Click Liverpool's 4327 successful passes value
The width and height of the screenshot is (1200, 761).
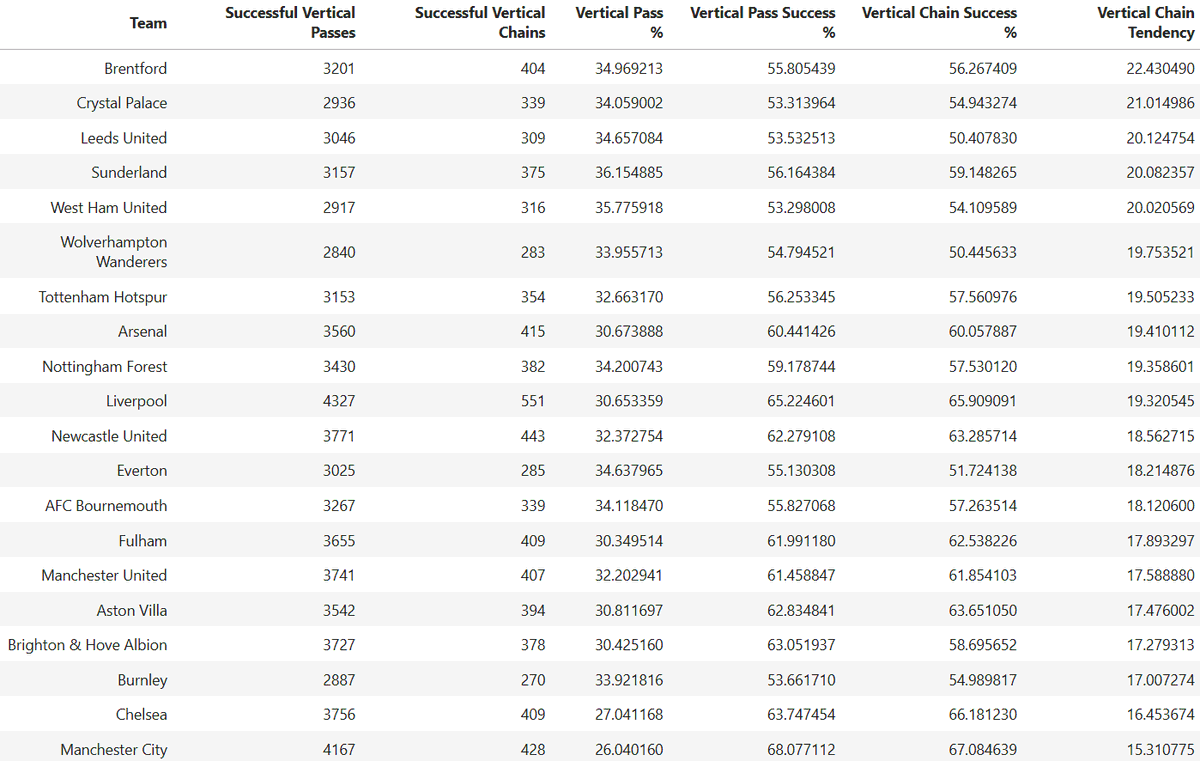339,401
